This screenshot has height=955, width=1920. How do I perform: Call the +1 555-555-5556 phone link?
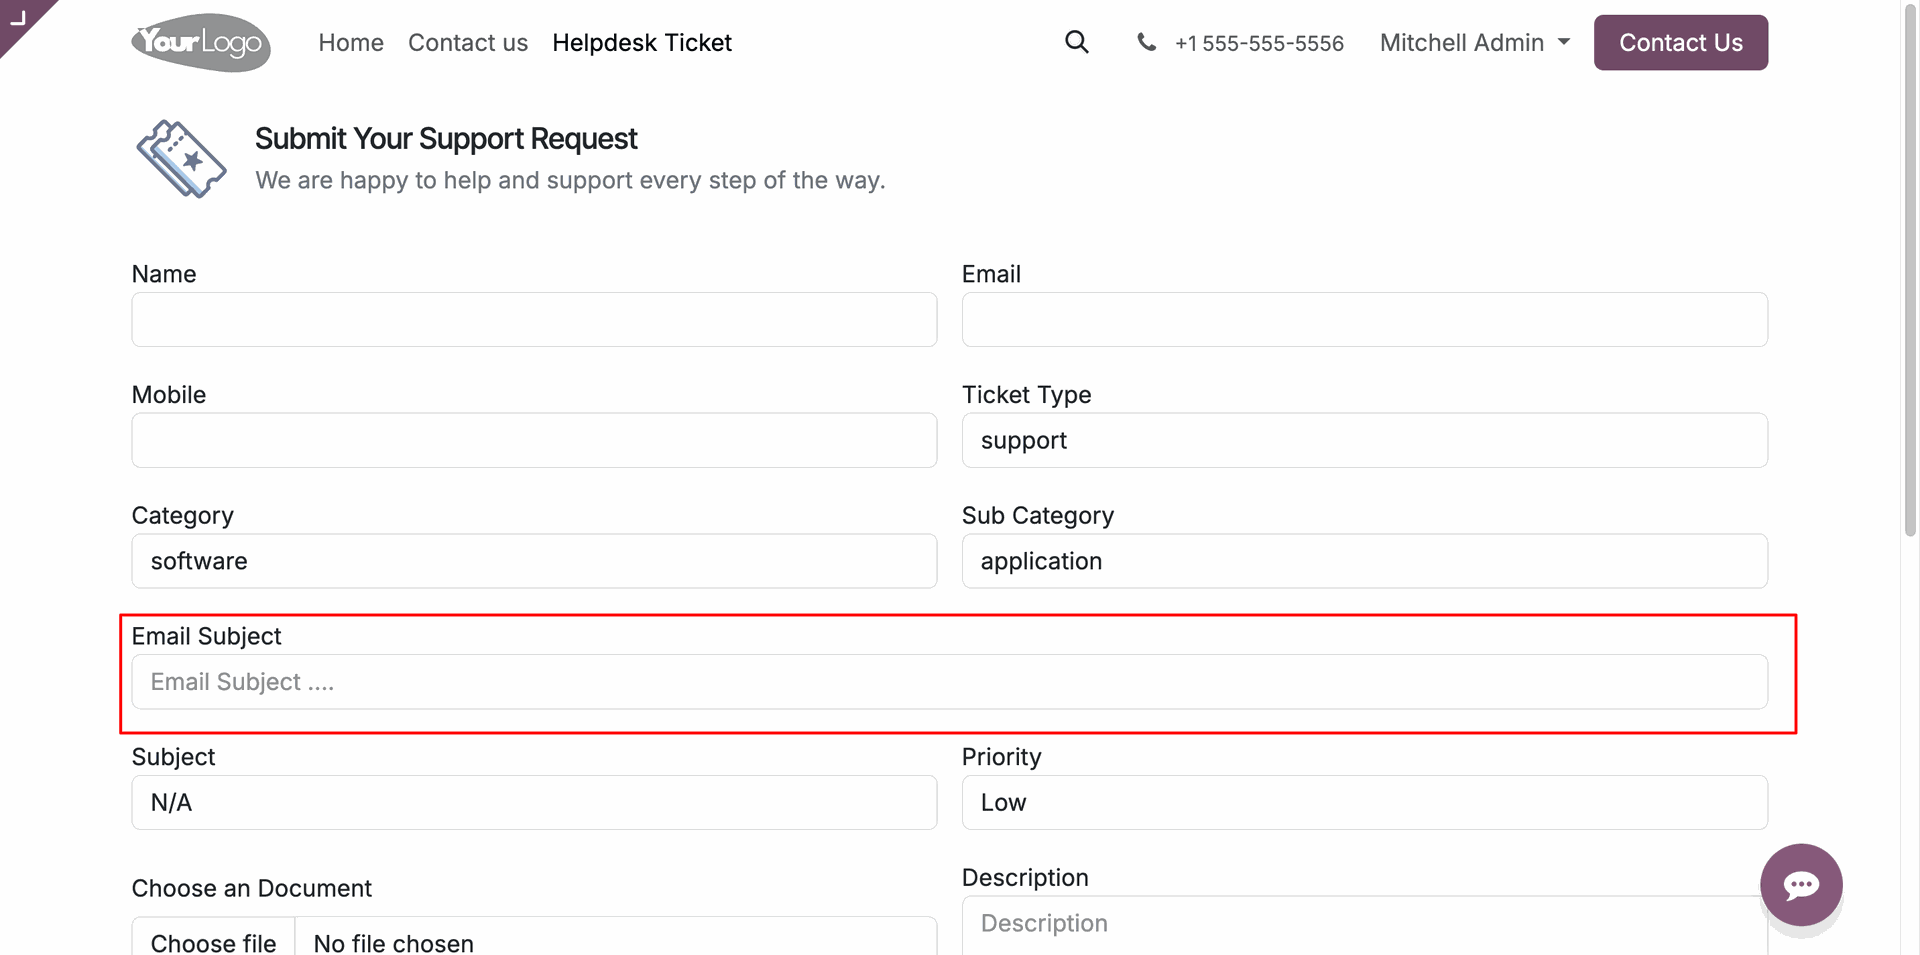pos(1259,44)
